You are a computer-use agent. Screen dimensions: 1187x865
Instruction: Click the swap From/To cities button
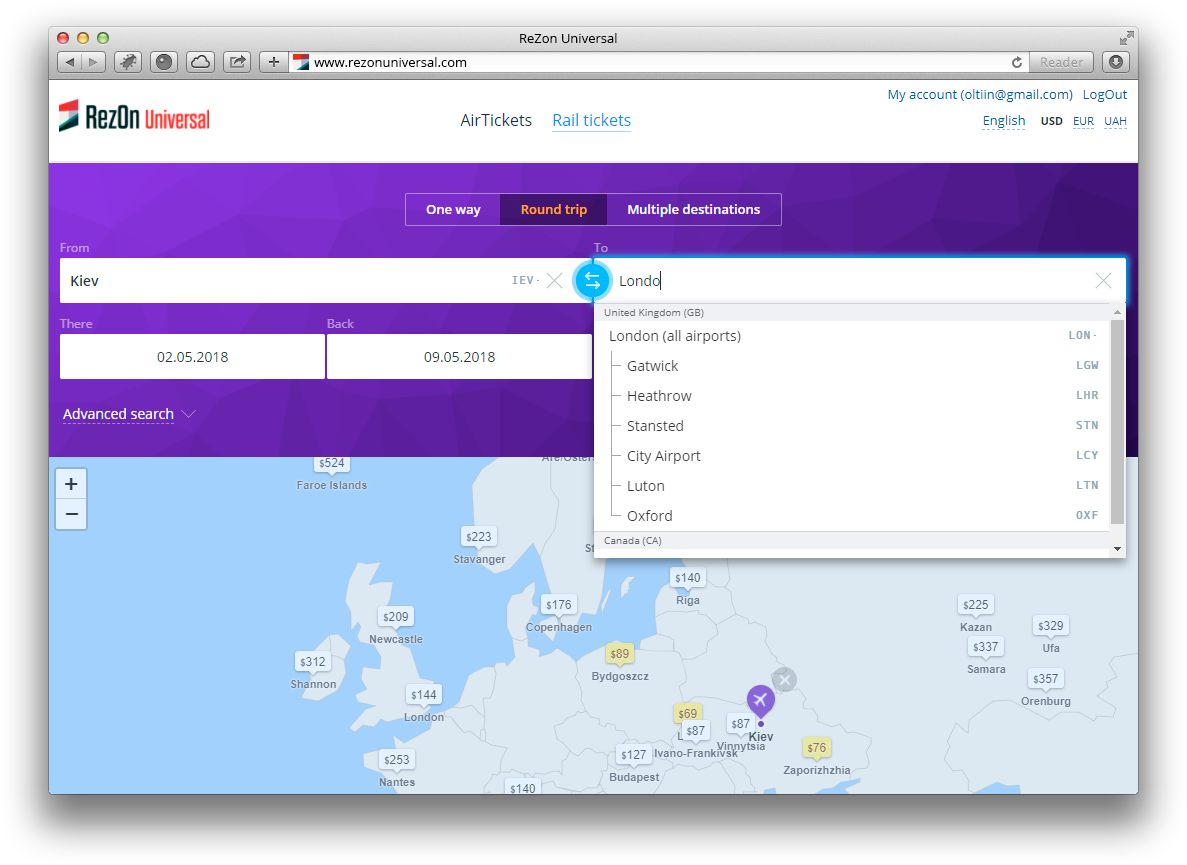592,281
